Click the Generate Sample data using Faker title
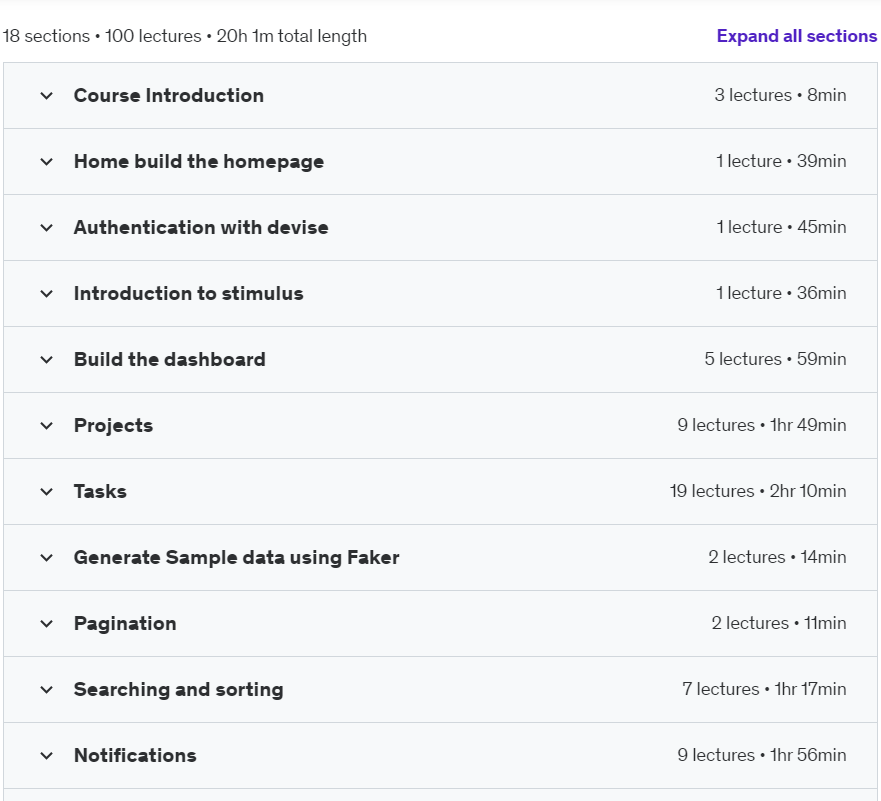Screen dimensions: 881x801 pos(237,558)
